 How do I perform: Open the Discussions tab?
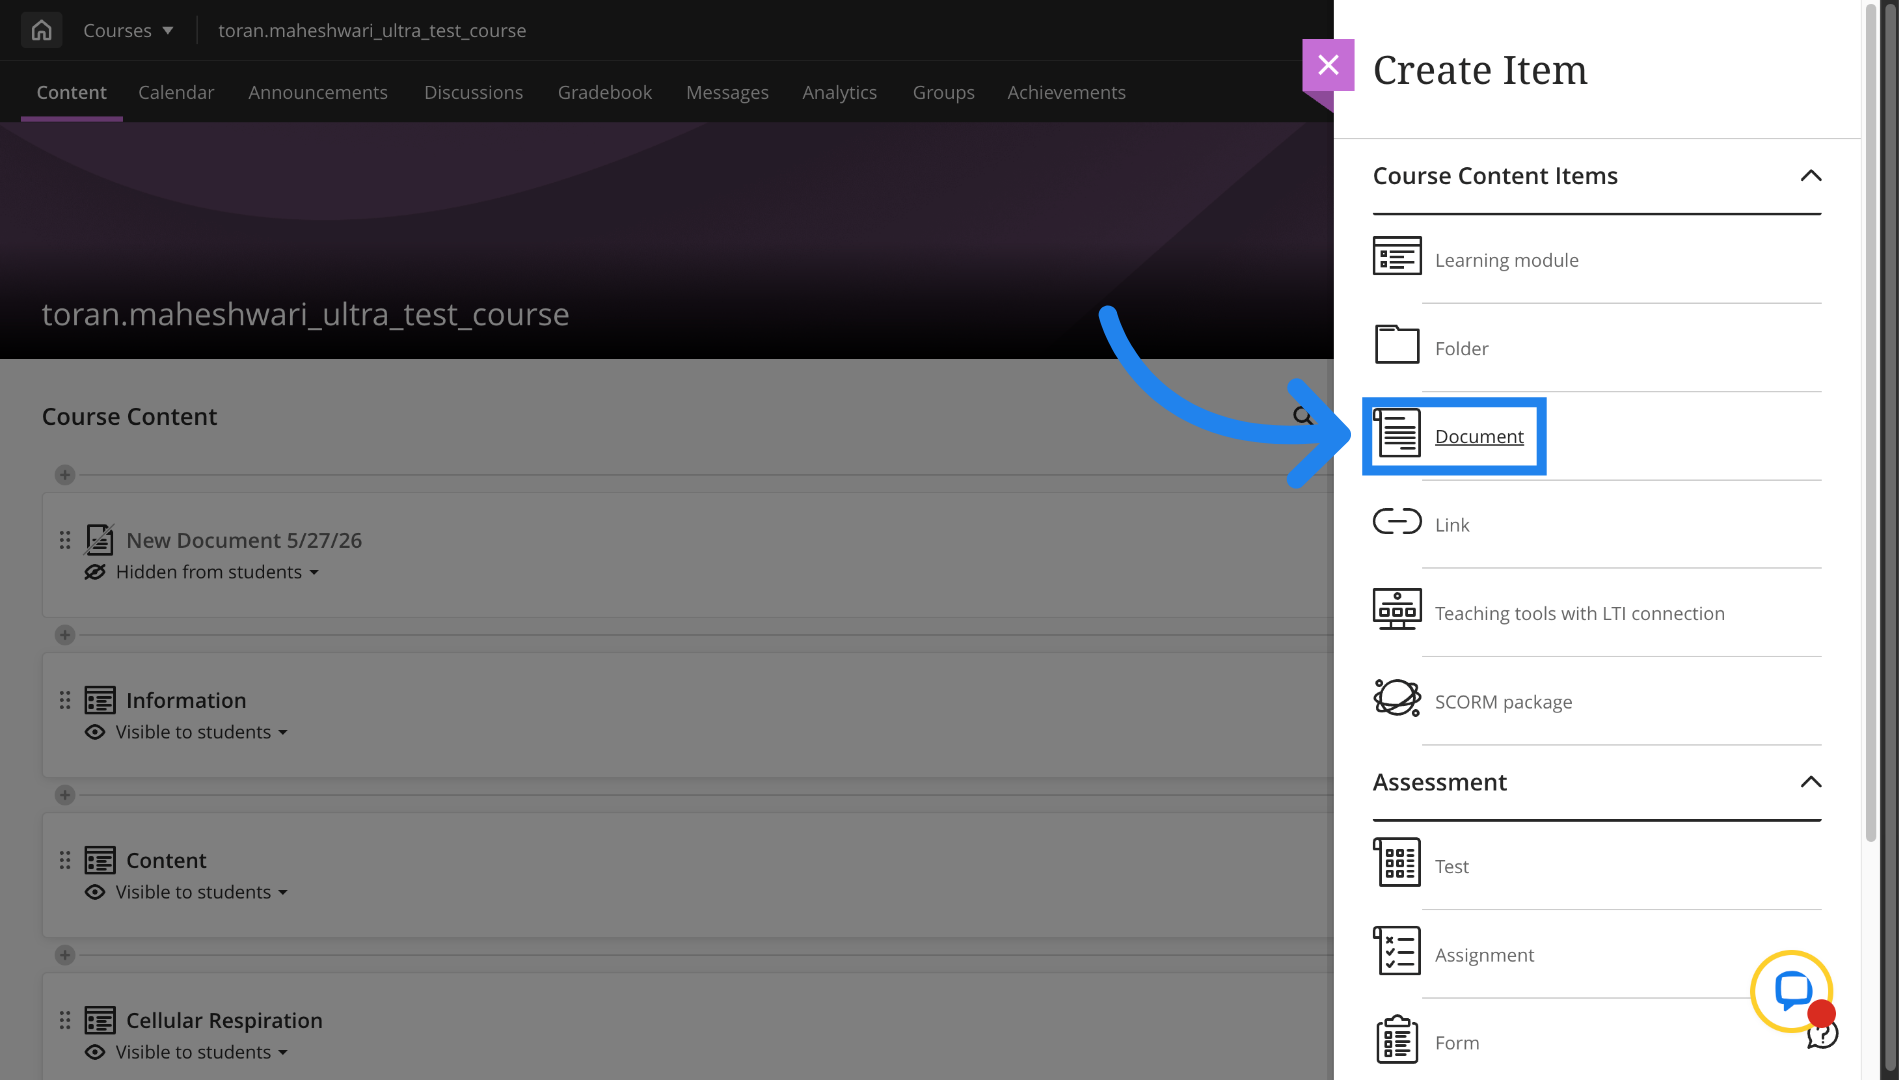tap(473, 92)
